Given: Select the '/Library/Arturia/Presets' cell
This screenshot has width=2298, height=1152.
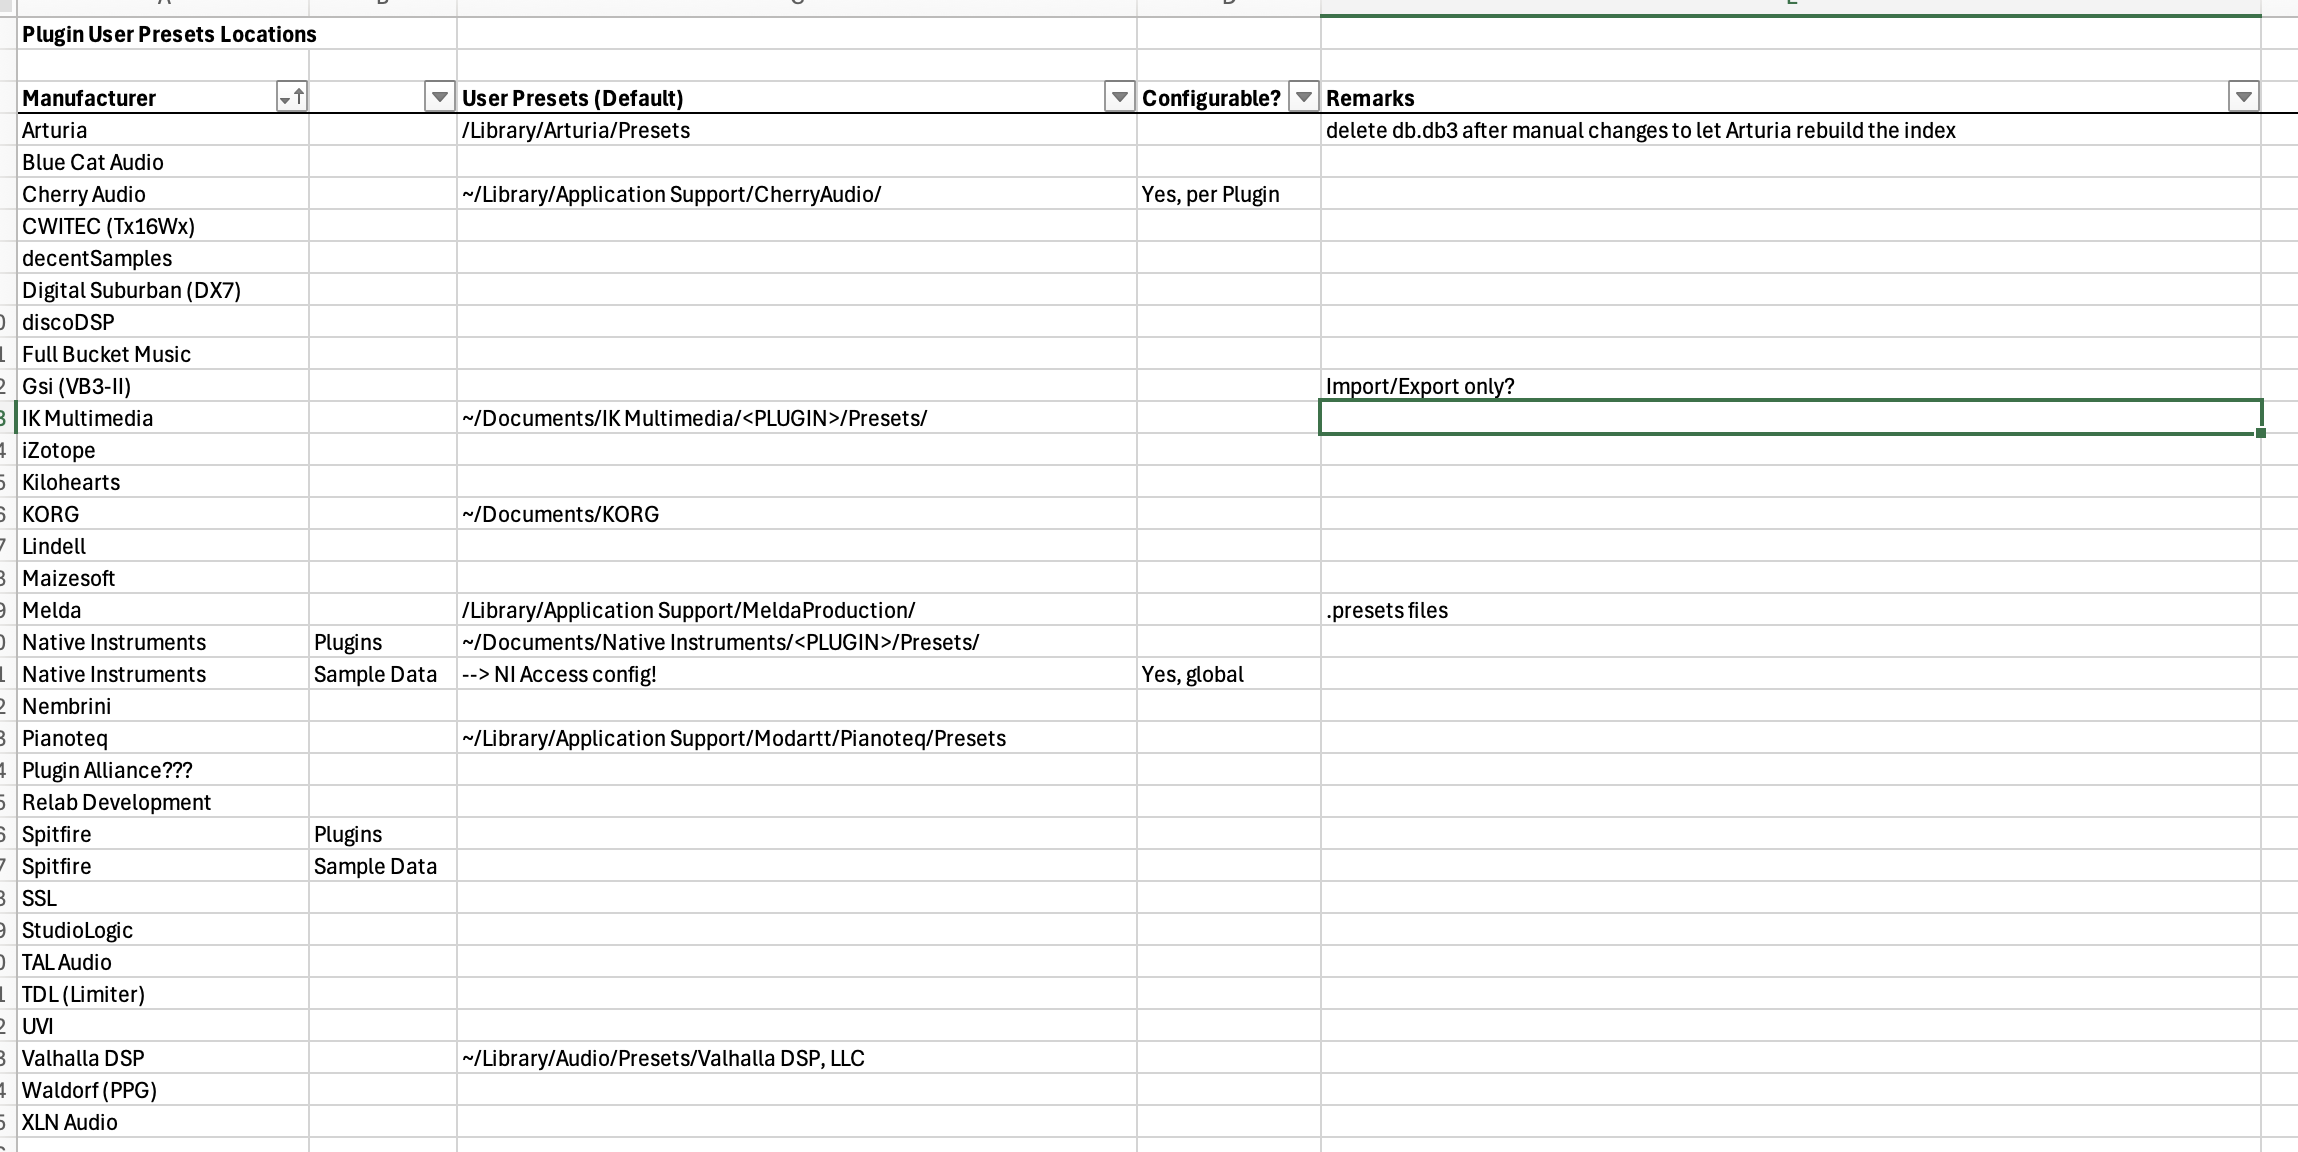Looking at the screenshot, I should (797, 130).
